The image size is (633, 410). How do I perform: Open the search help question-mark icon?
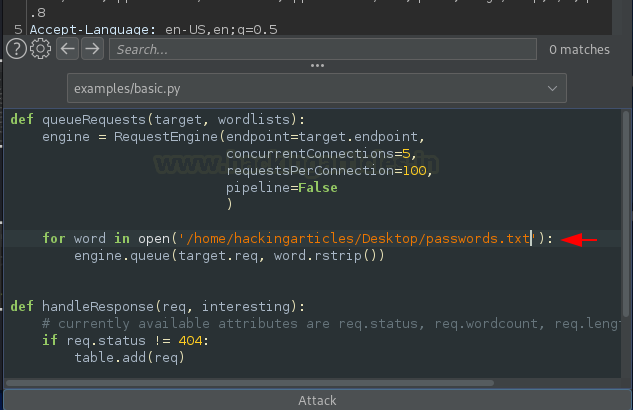(17, 49)
